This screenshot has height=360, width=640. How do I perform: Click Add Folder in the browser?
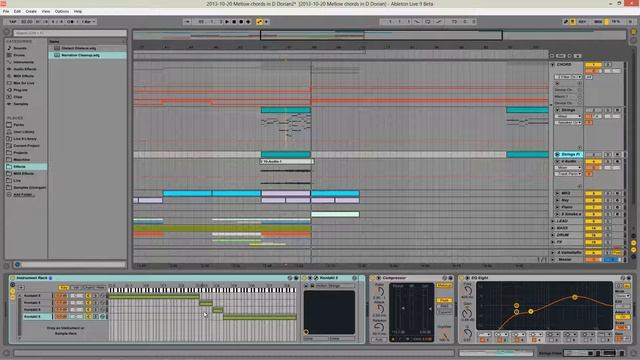tap(23, 195)
